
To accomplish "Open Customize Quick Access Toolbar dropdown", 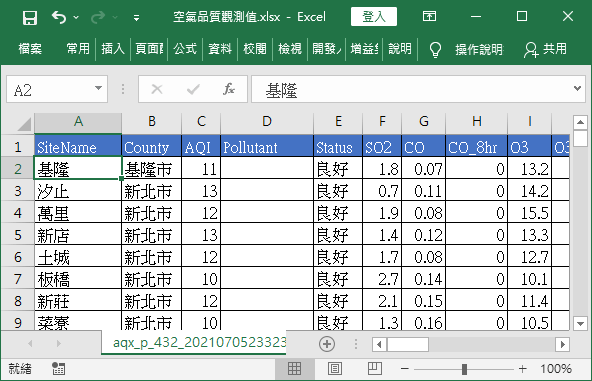I will point(136,17).
